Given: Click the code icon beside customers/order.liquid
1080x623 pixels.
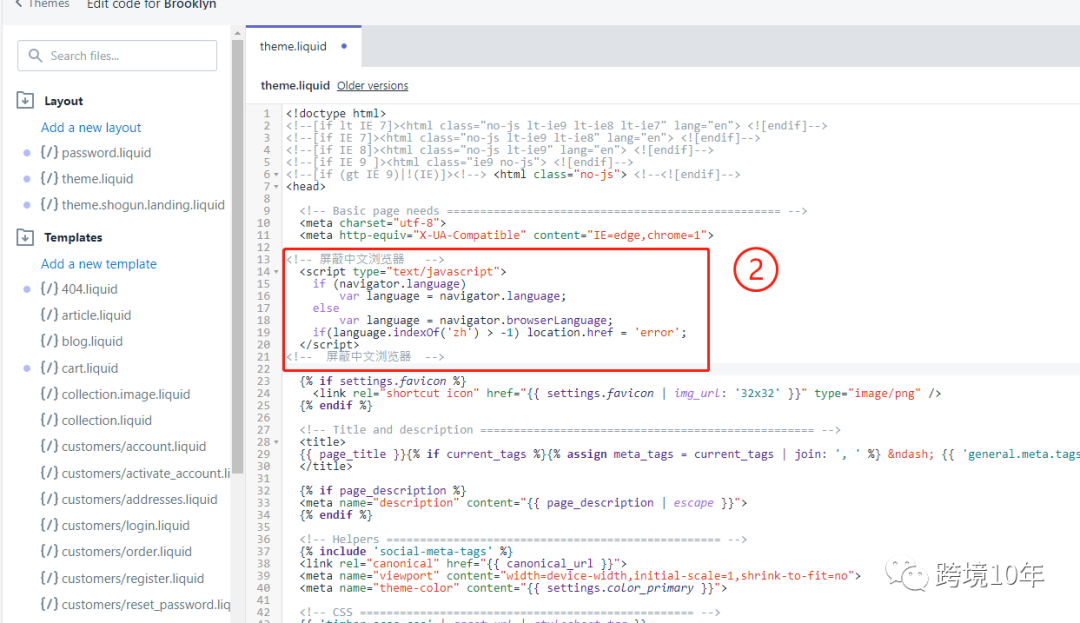Looking at the screenshot, I should (x=49, y=551).
